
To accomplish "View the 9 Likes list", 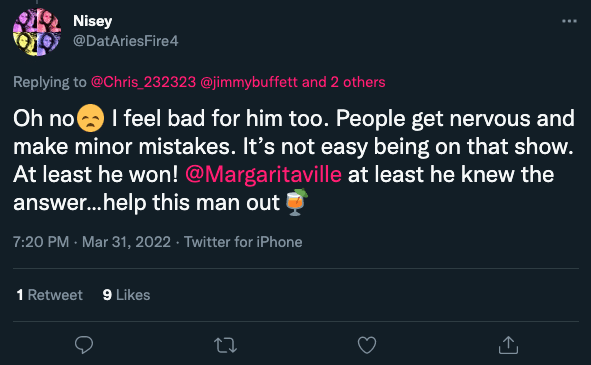I will coord(126,295).
